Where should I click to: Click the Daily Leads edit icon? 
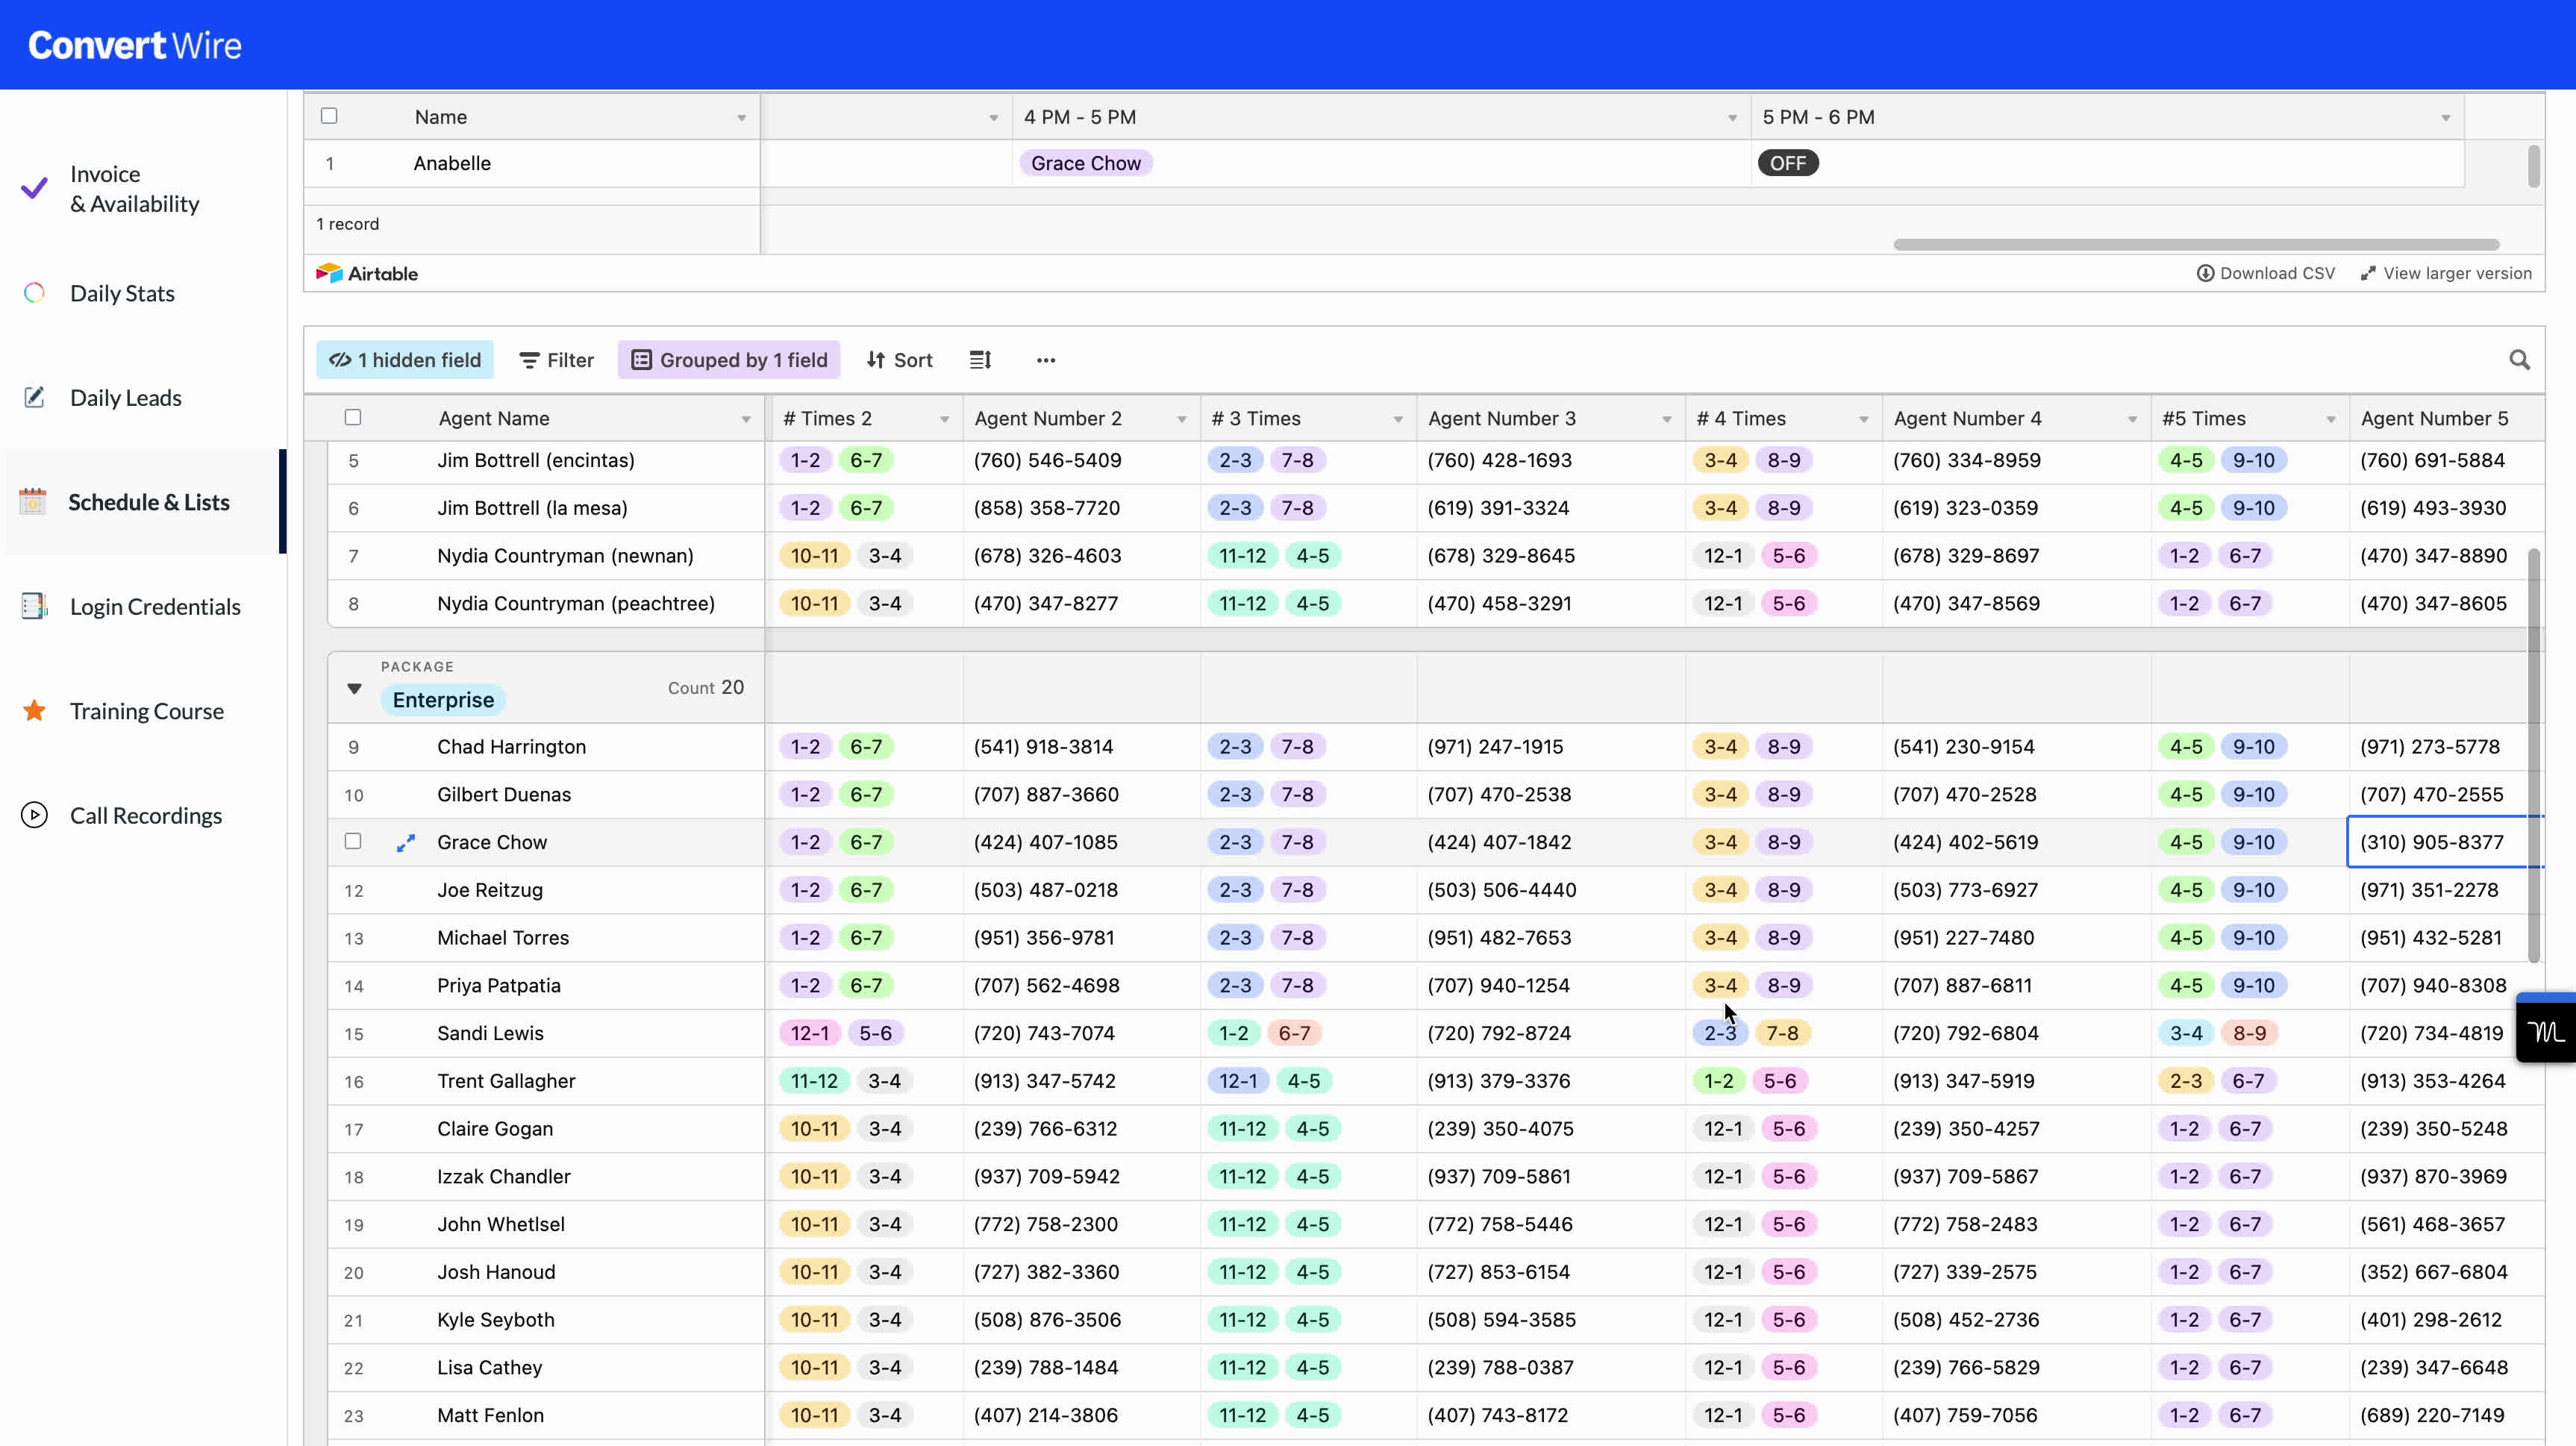(x=34, y=397)
